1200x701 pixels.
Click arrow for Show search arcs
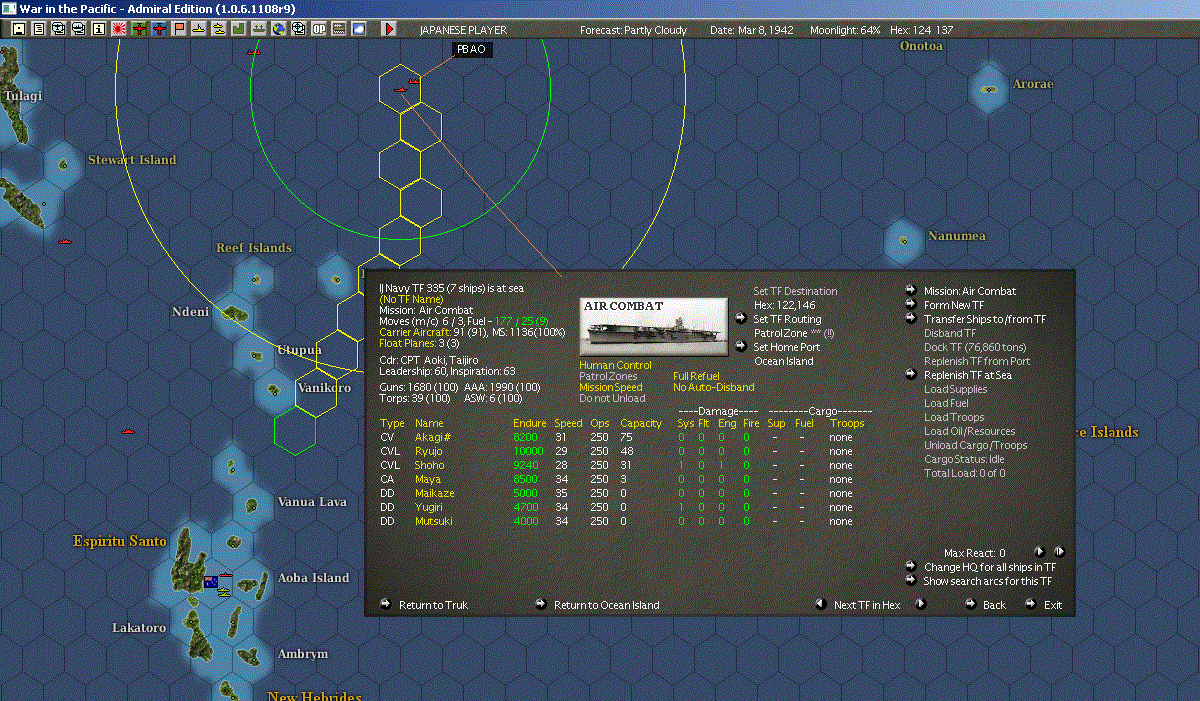(x=911, y=580)
